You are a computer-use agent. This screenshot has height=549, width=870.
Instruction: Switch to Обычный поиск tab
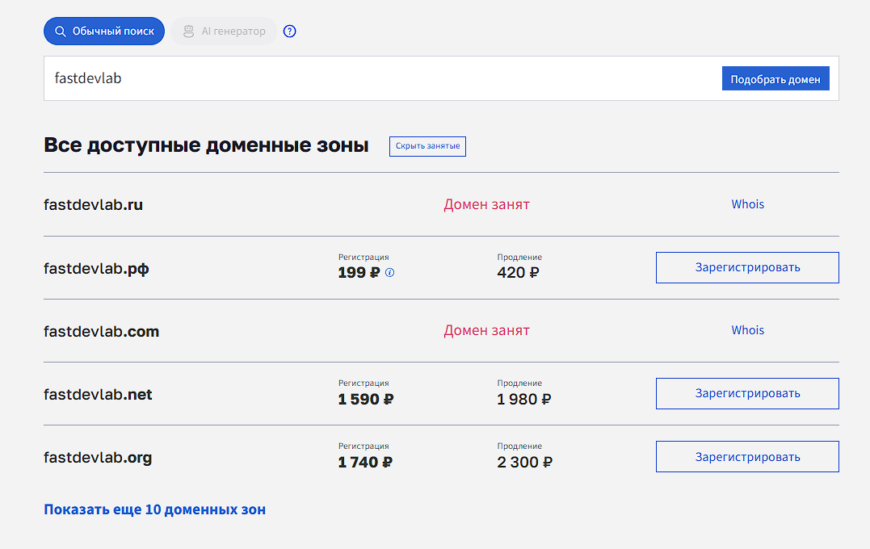(x=104, y=31)
